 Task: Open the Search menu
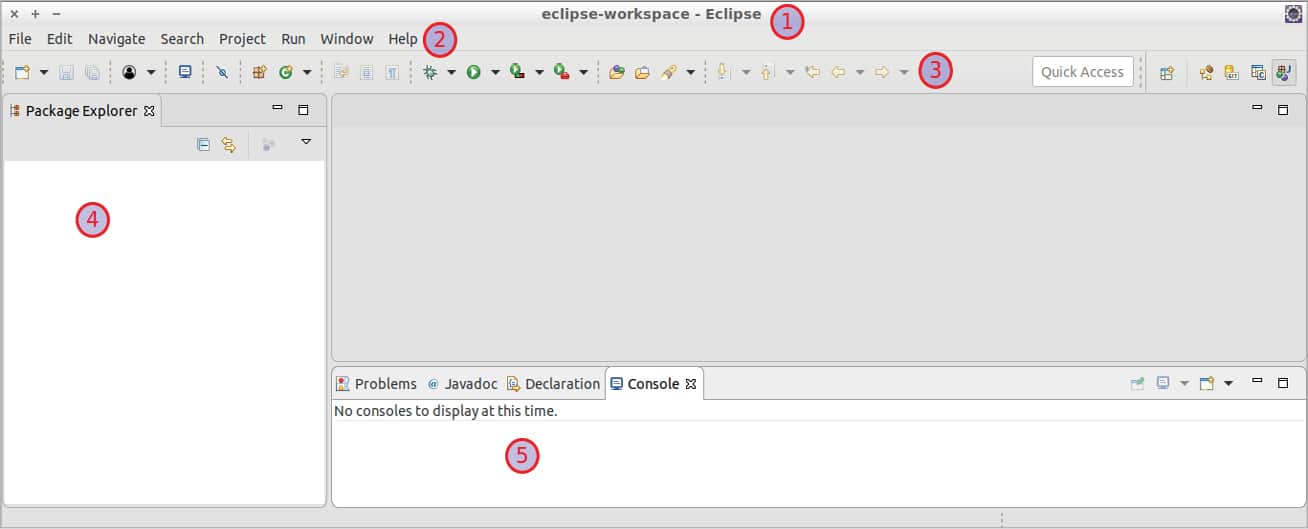(182, 39)
